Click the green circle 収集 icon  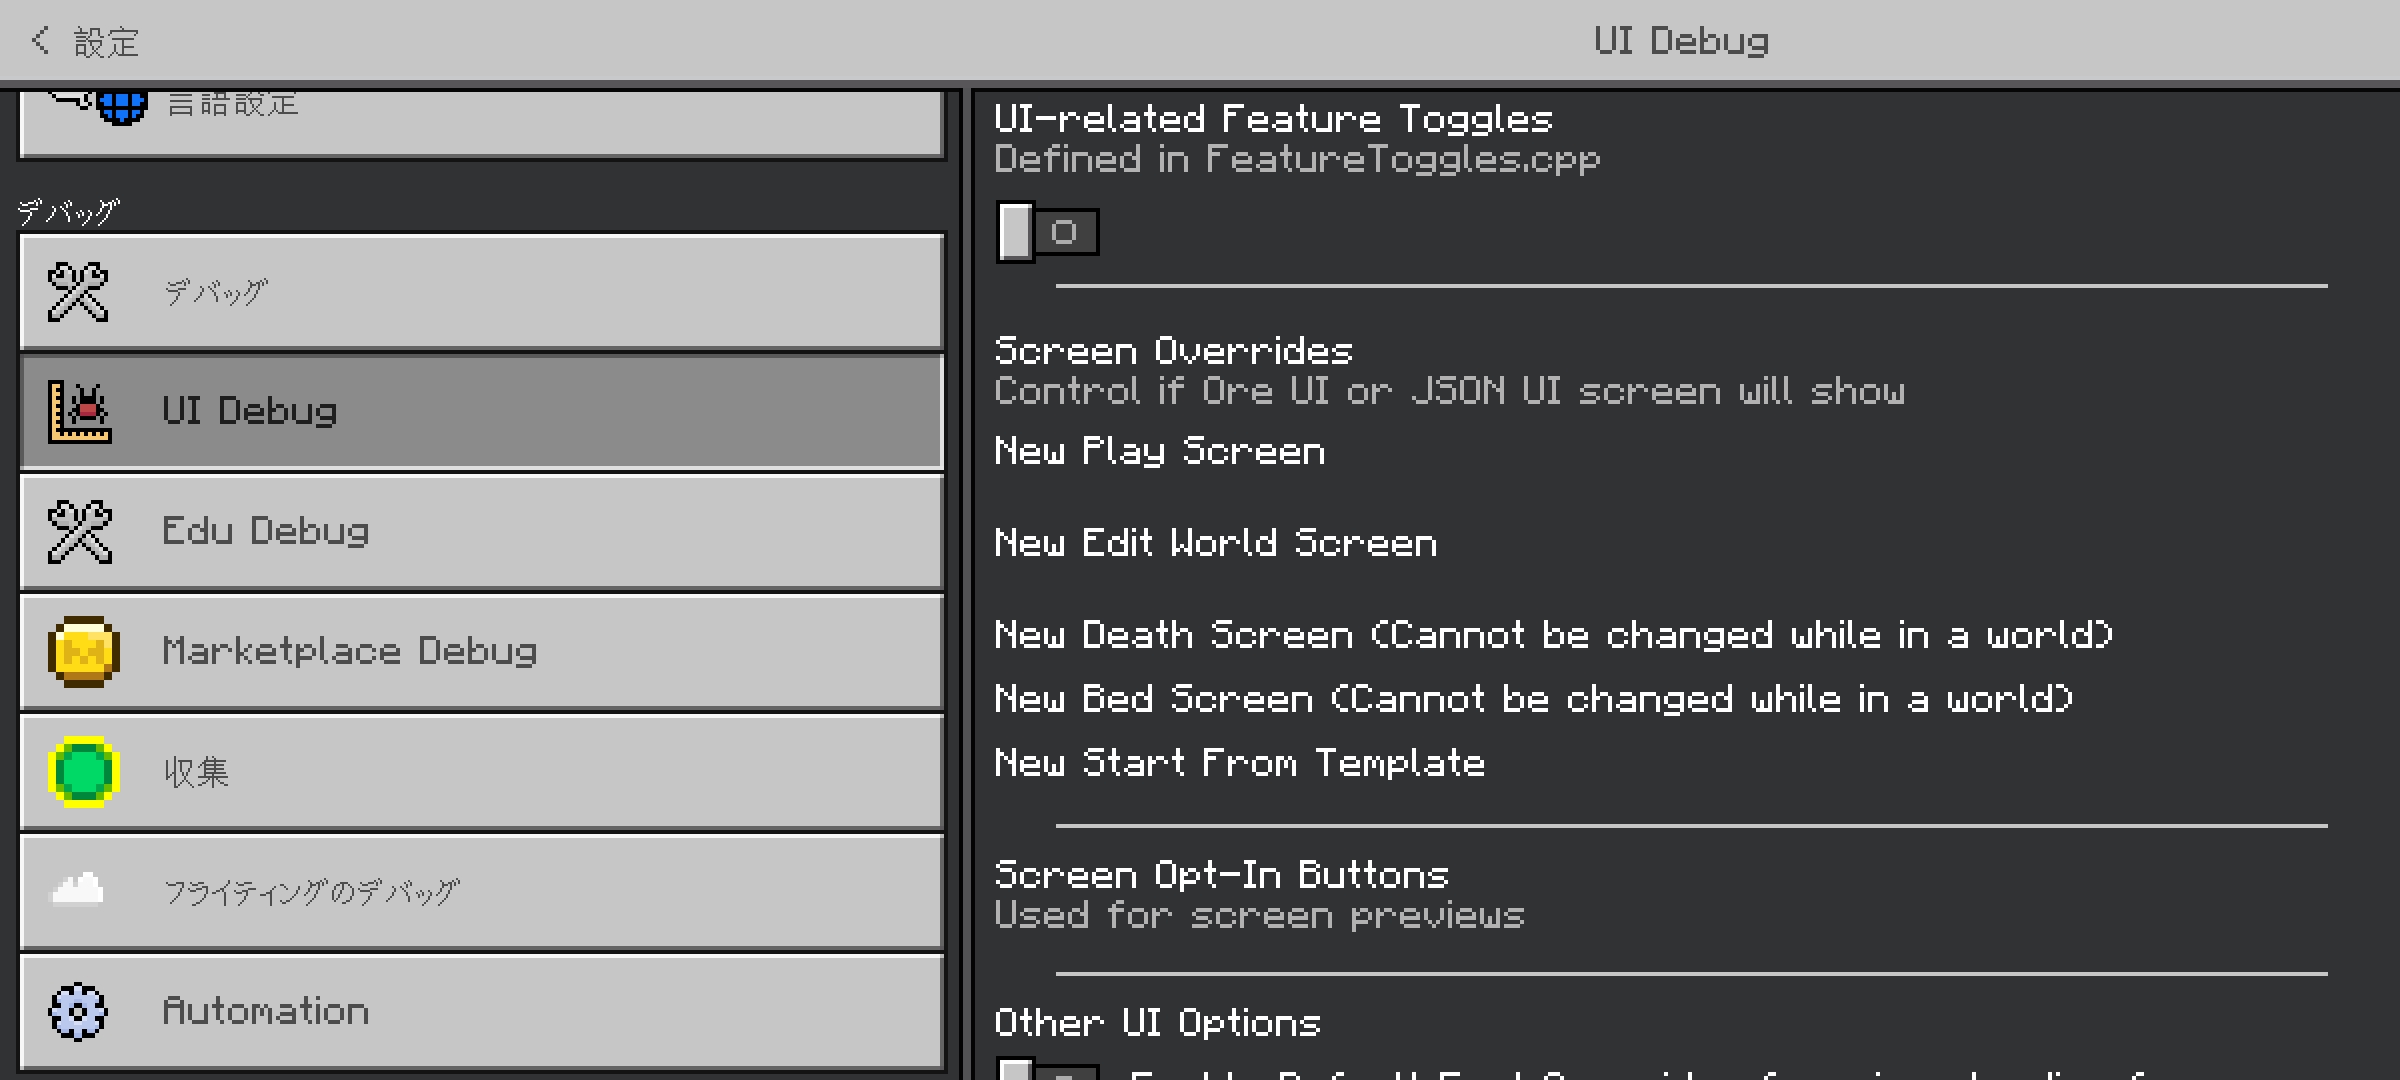(84, 771)
